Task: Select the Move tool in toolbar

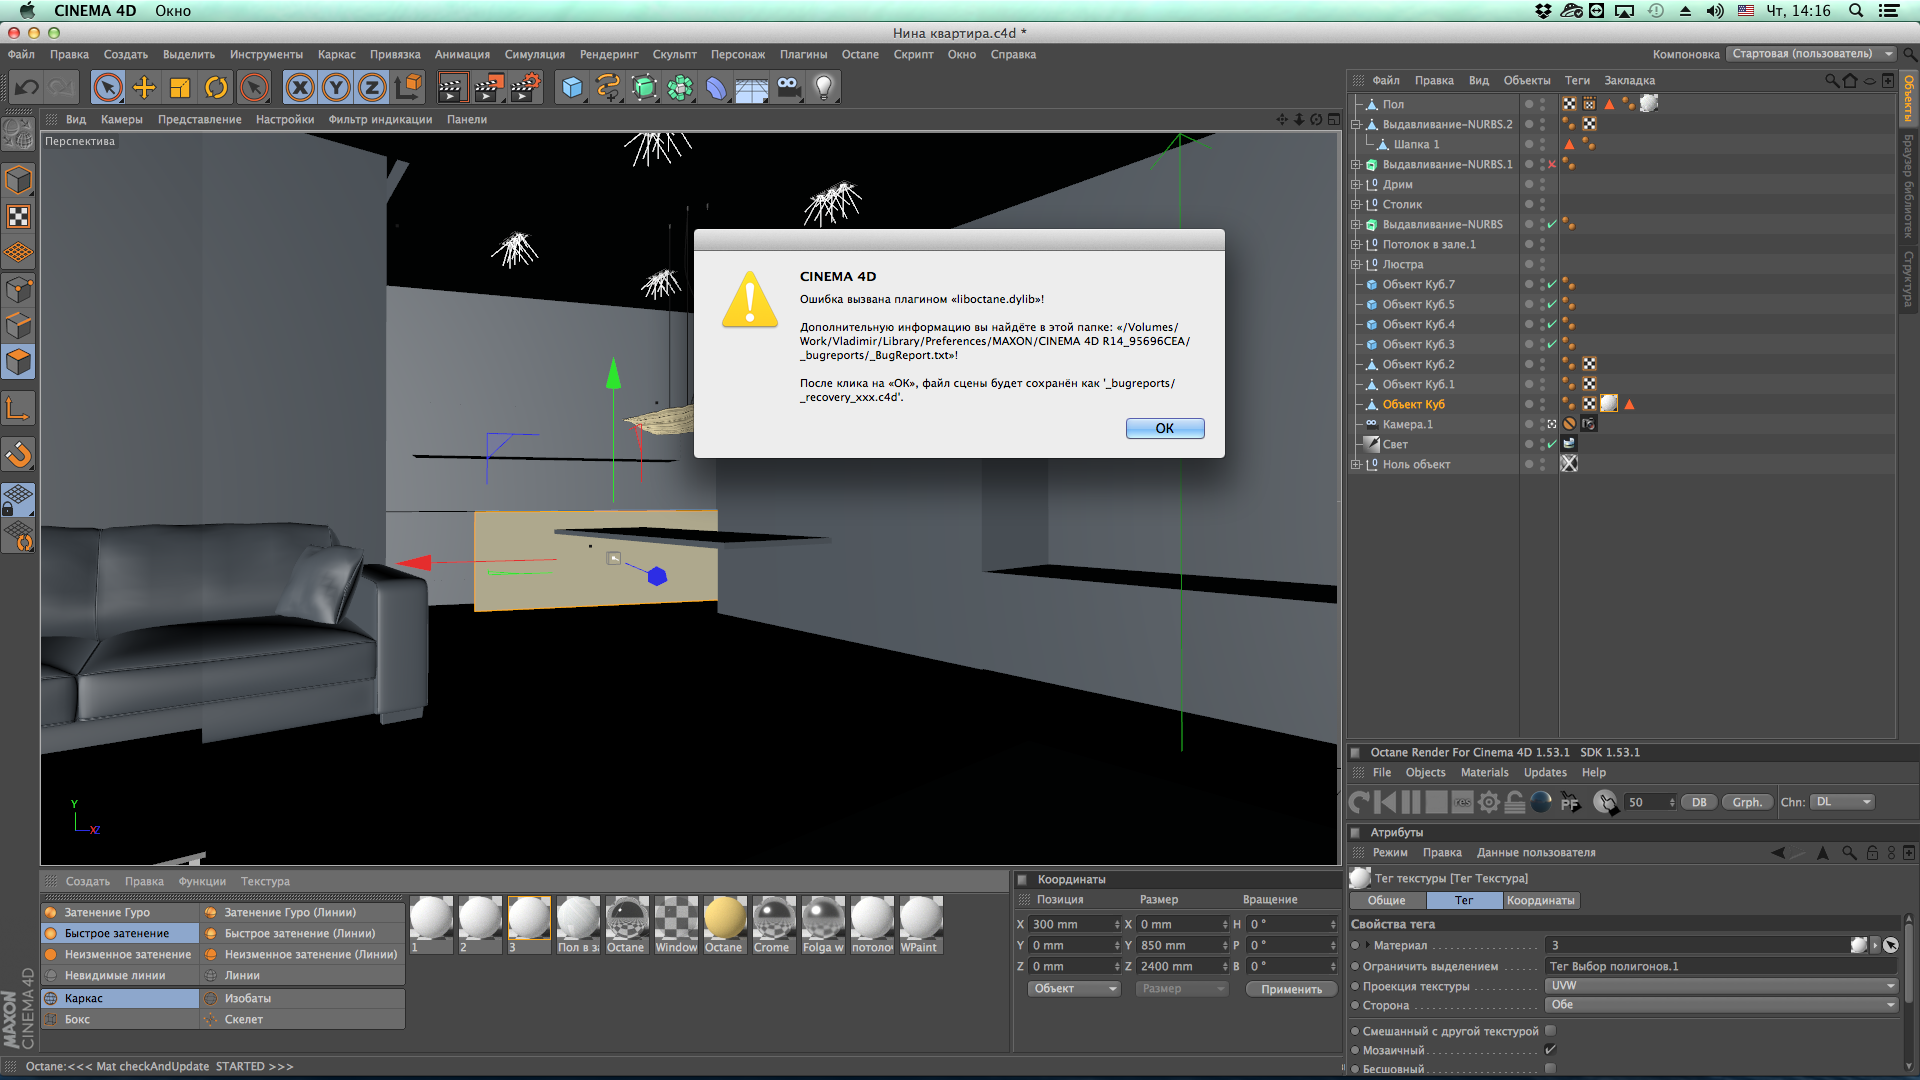Action: click(x=144, y=88)
